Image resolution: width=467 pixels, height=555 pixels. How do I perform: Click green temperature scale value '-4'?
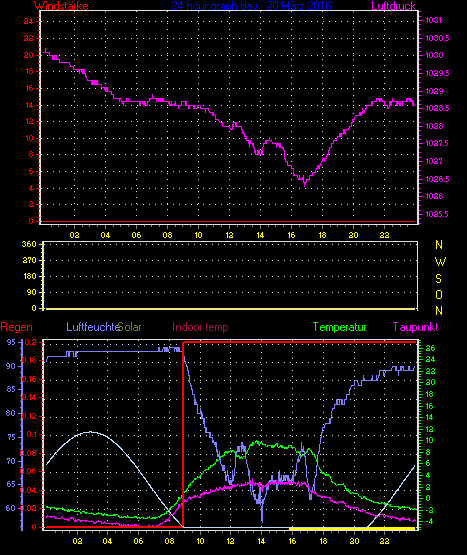click(429, 521)
